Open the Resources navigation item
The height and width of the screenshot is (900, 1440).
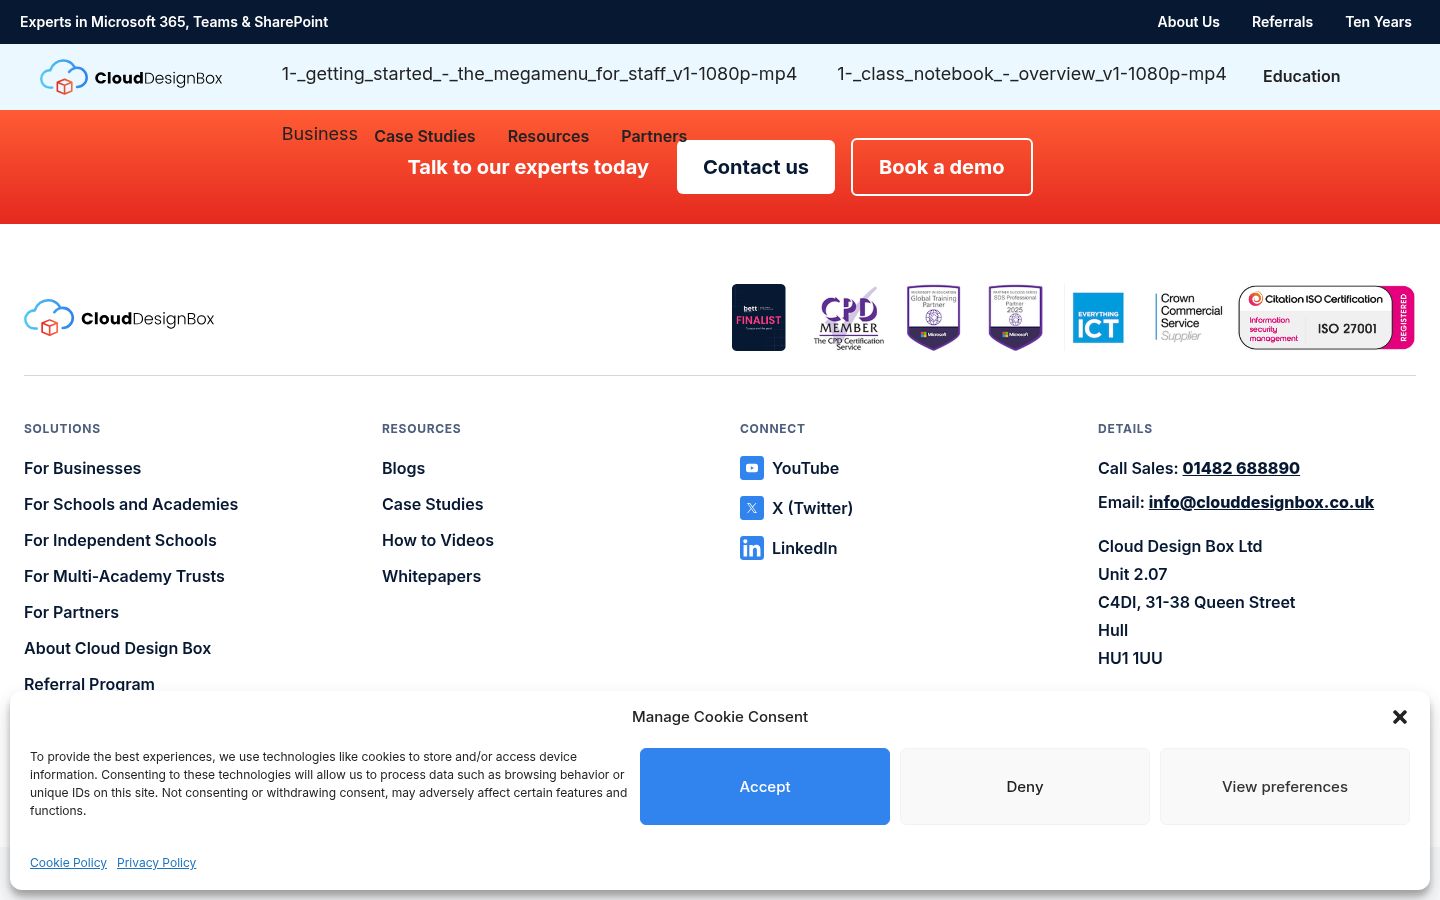(548, 136)
